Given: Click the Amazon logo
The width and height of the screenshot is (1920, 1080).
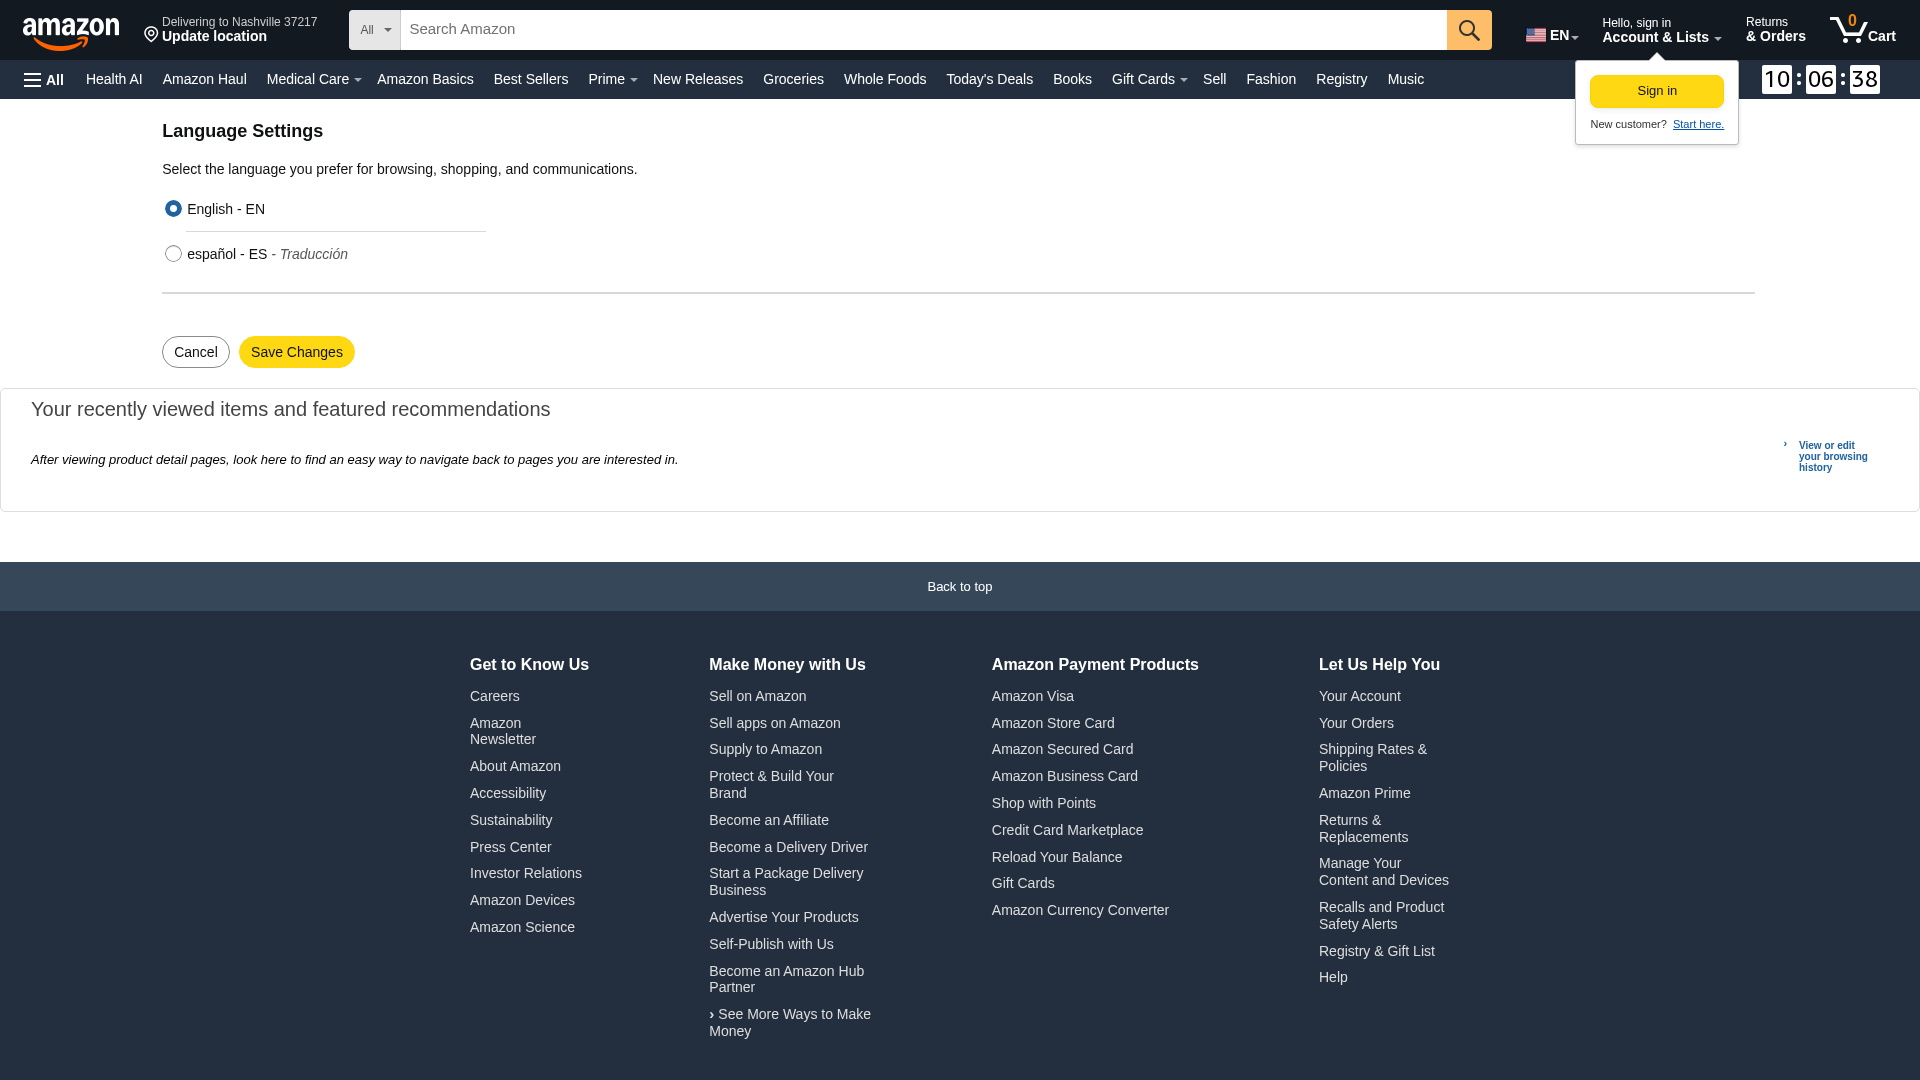Looking at the screenshot, I should (71, 34).
